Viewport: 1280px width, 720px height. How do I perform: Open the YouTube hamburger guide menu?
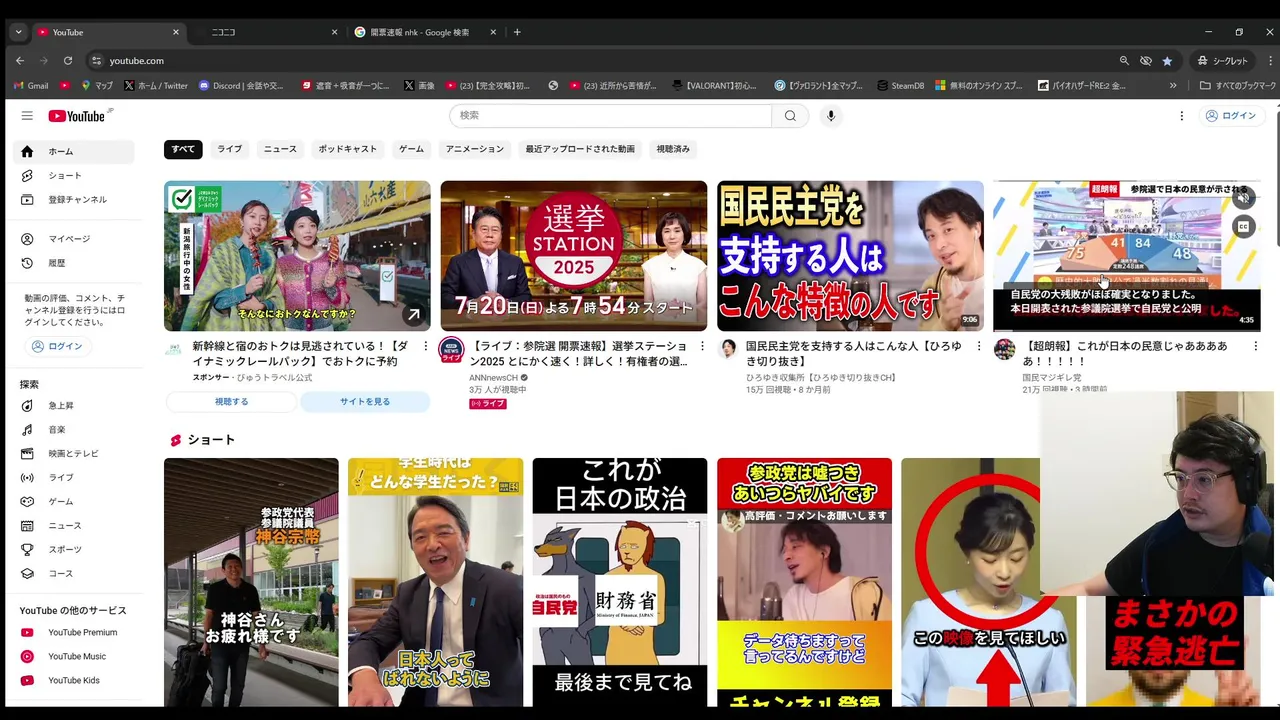27,116
